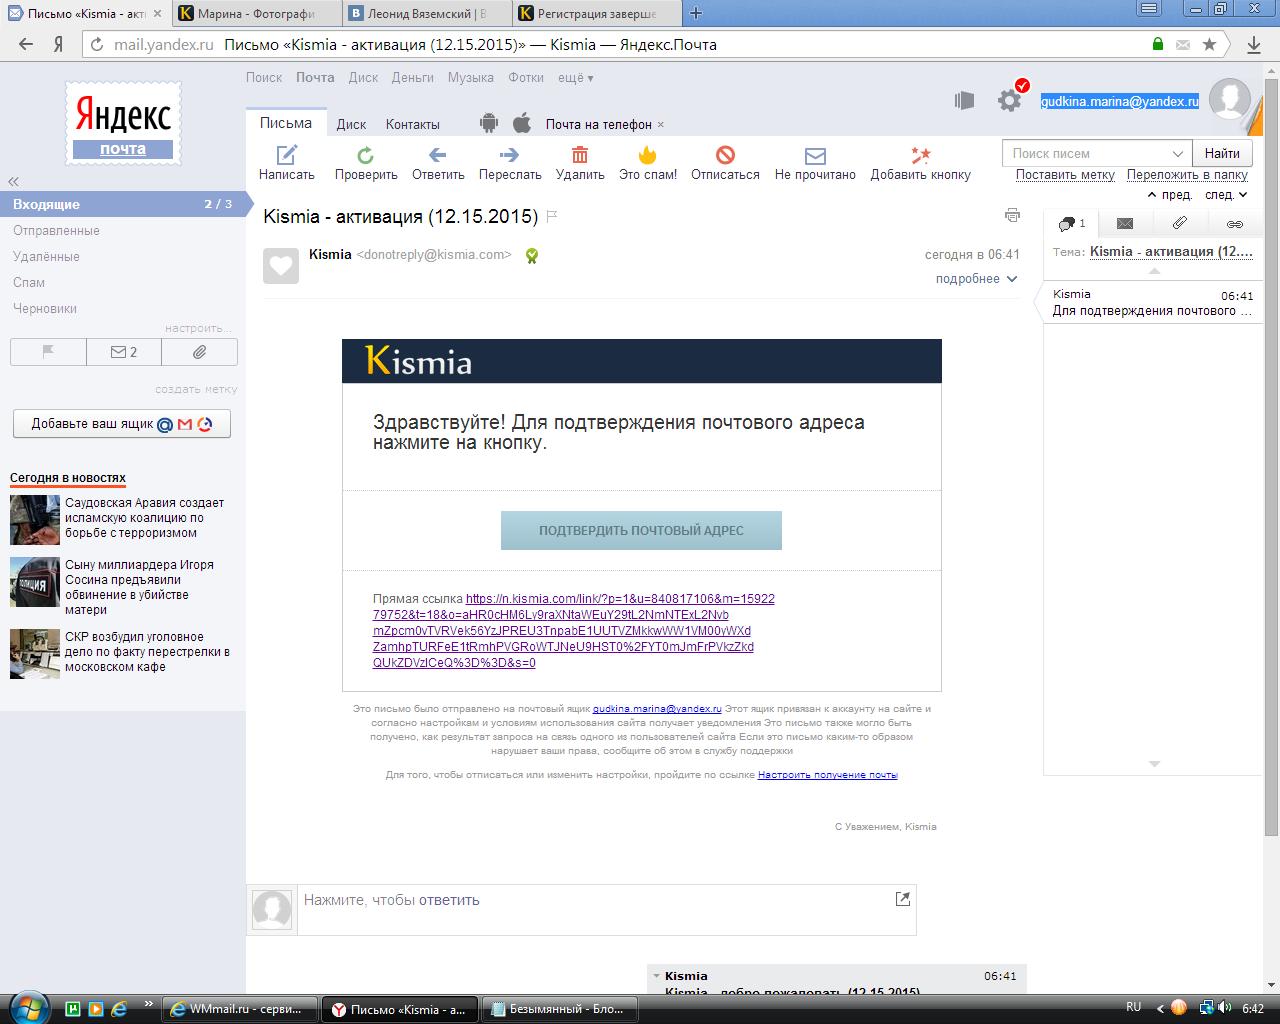Viewport: 1280px width, 1024px height.
Task: Open the ещё services dropdown
Action: point(575,77)
